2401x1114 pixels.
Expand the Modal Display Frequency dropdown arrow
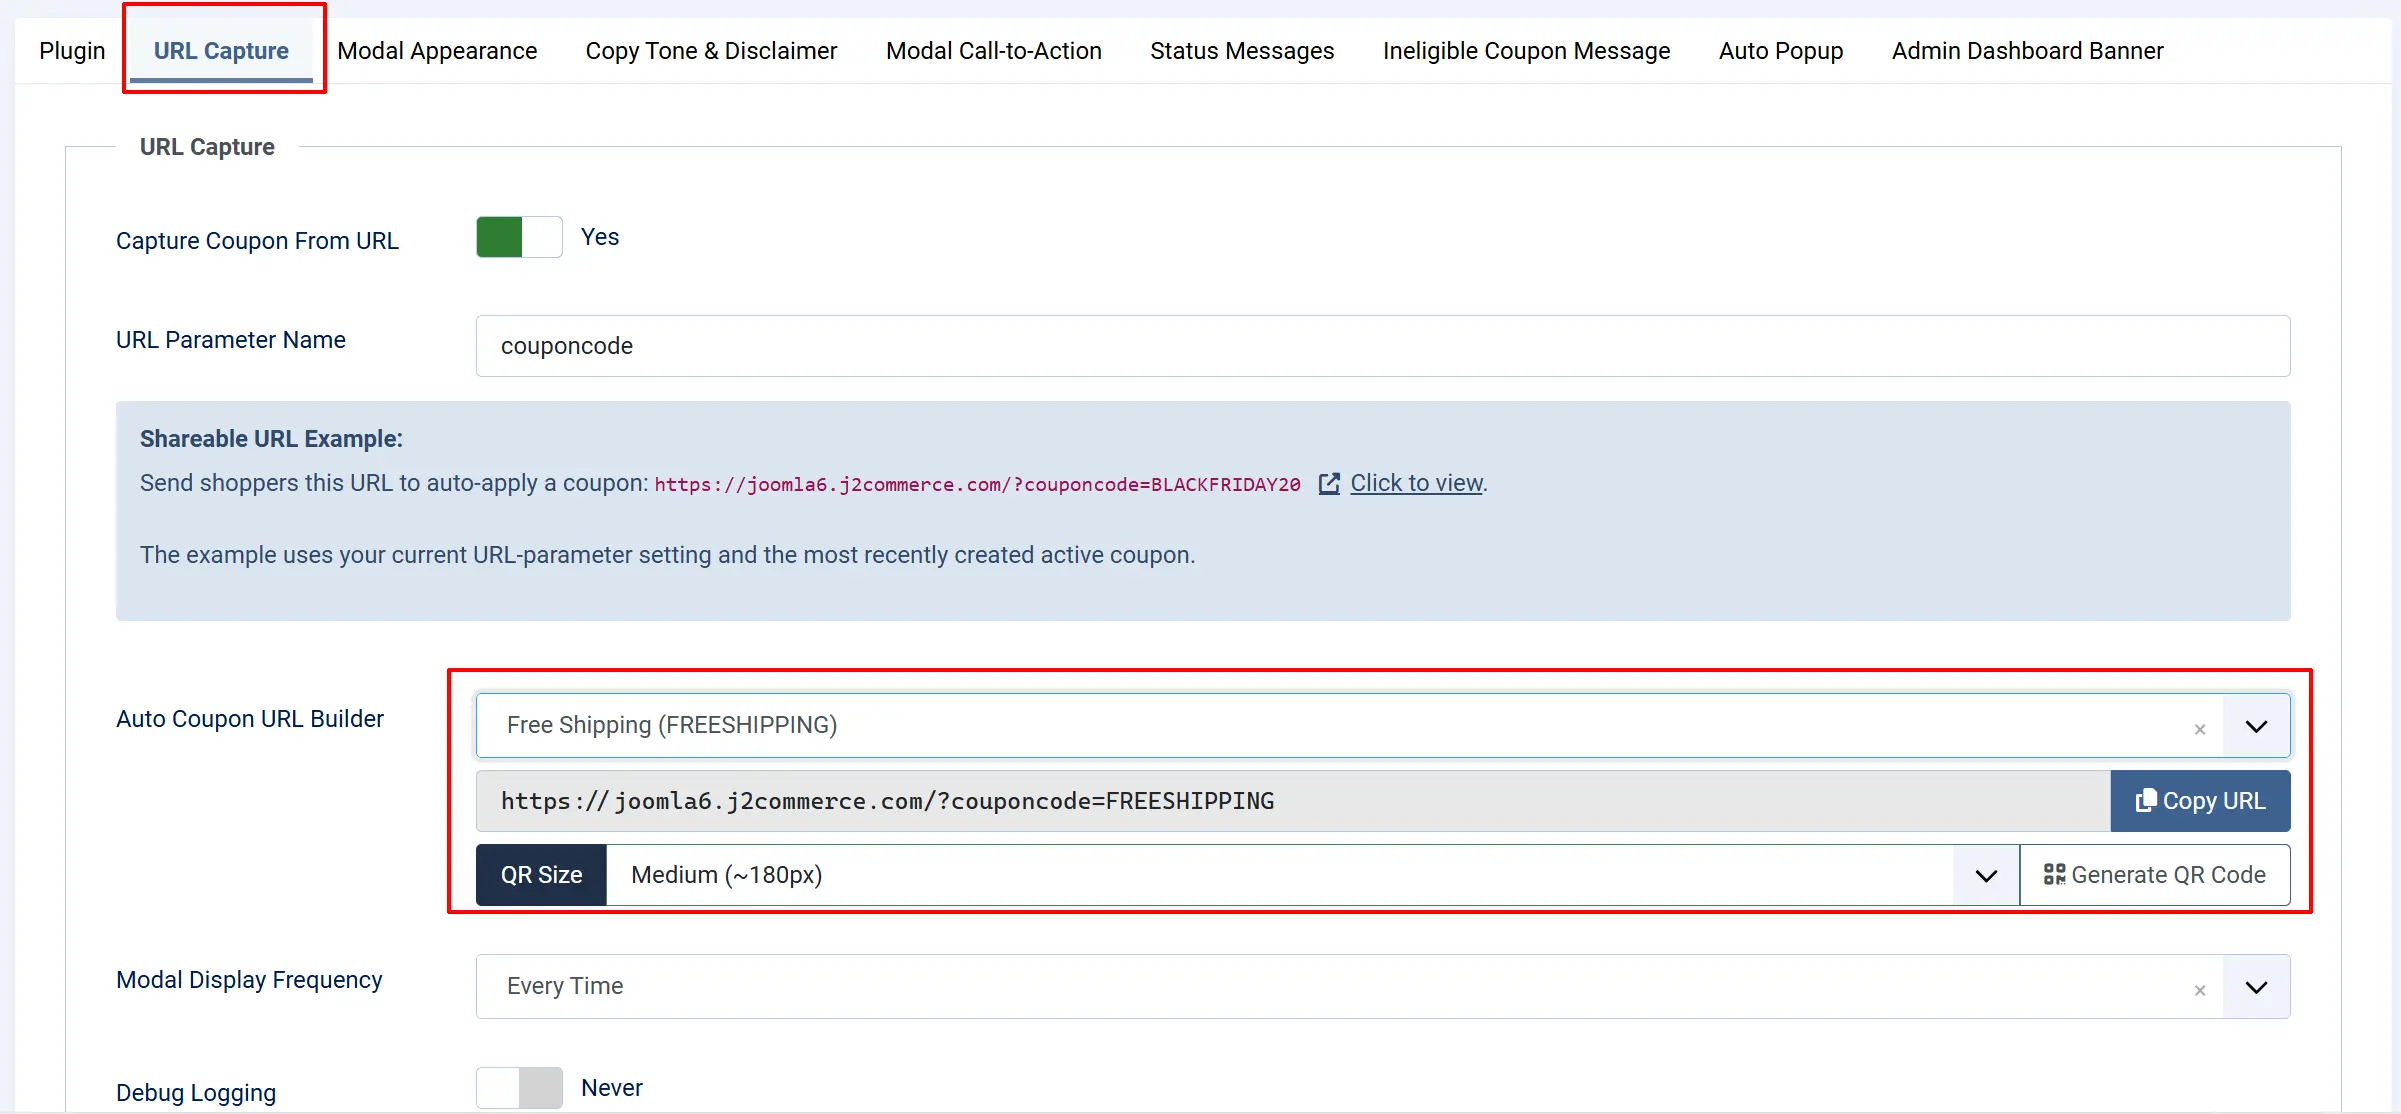tap(2256, 987)
